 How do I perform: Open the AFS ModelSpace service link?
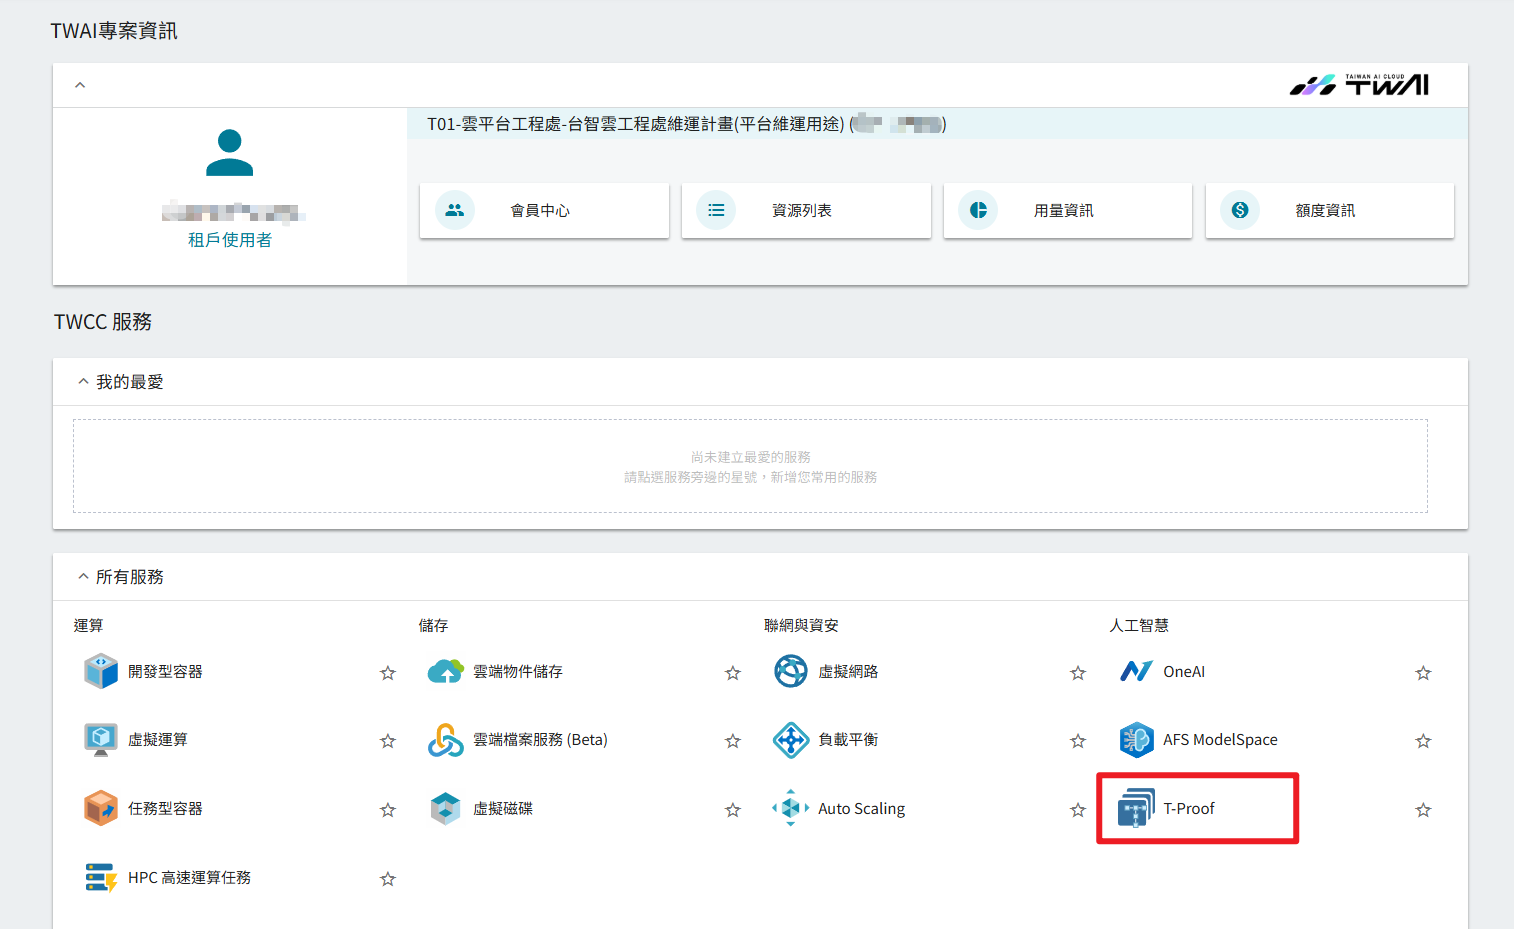click(x=1220, y=740)
